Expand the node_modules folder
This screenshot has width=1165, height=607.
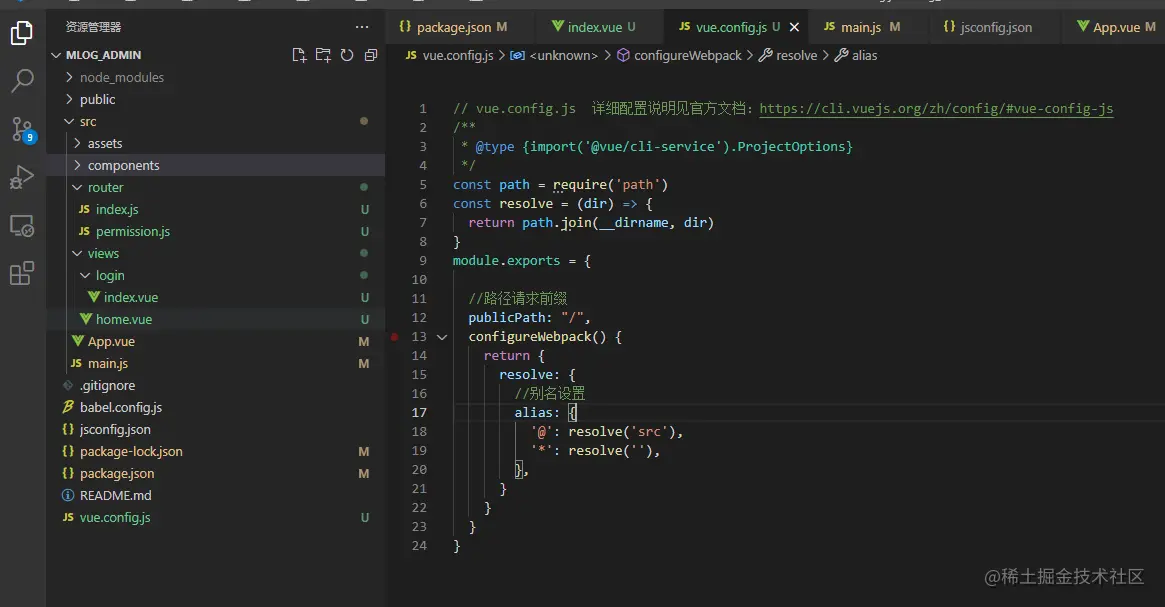click(69, 77)
